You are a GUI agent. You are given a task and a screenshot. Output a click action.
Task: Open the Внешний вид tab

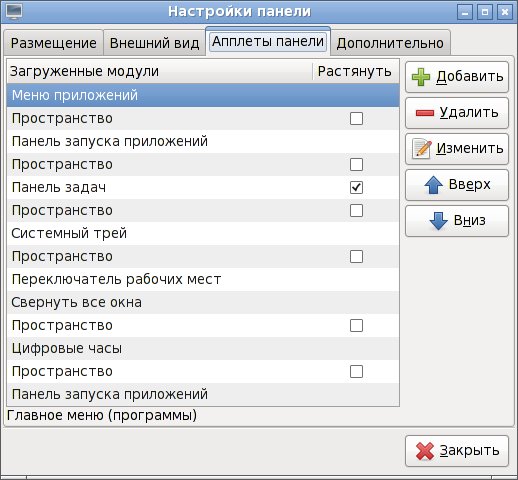(x=154, y=43)
